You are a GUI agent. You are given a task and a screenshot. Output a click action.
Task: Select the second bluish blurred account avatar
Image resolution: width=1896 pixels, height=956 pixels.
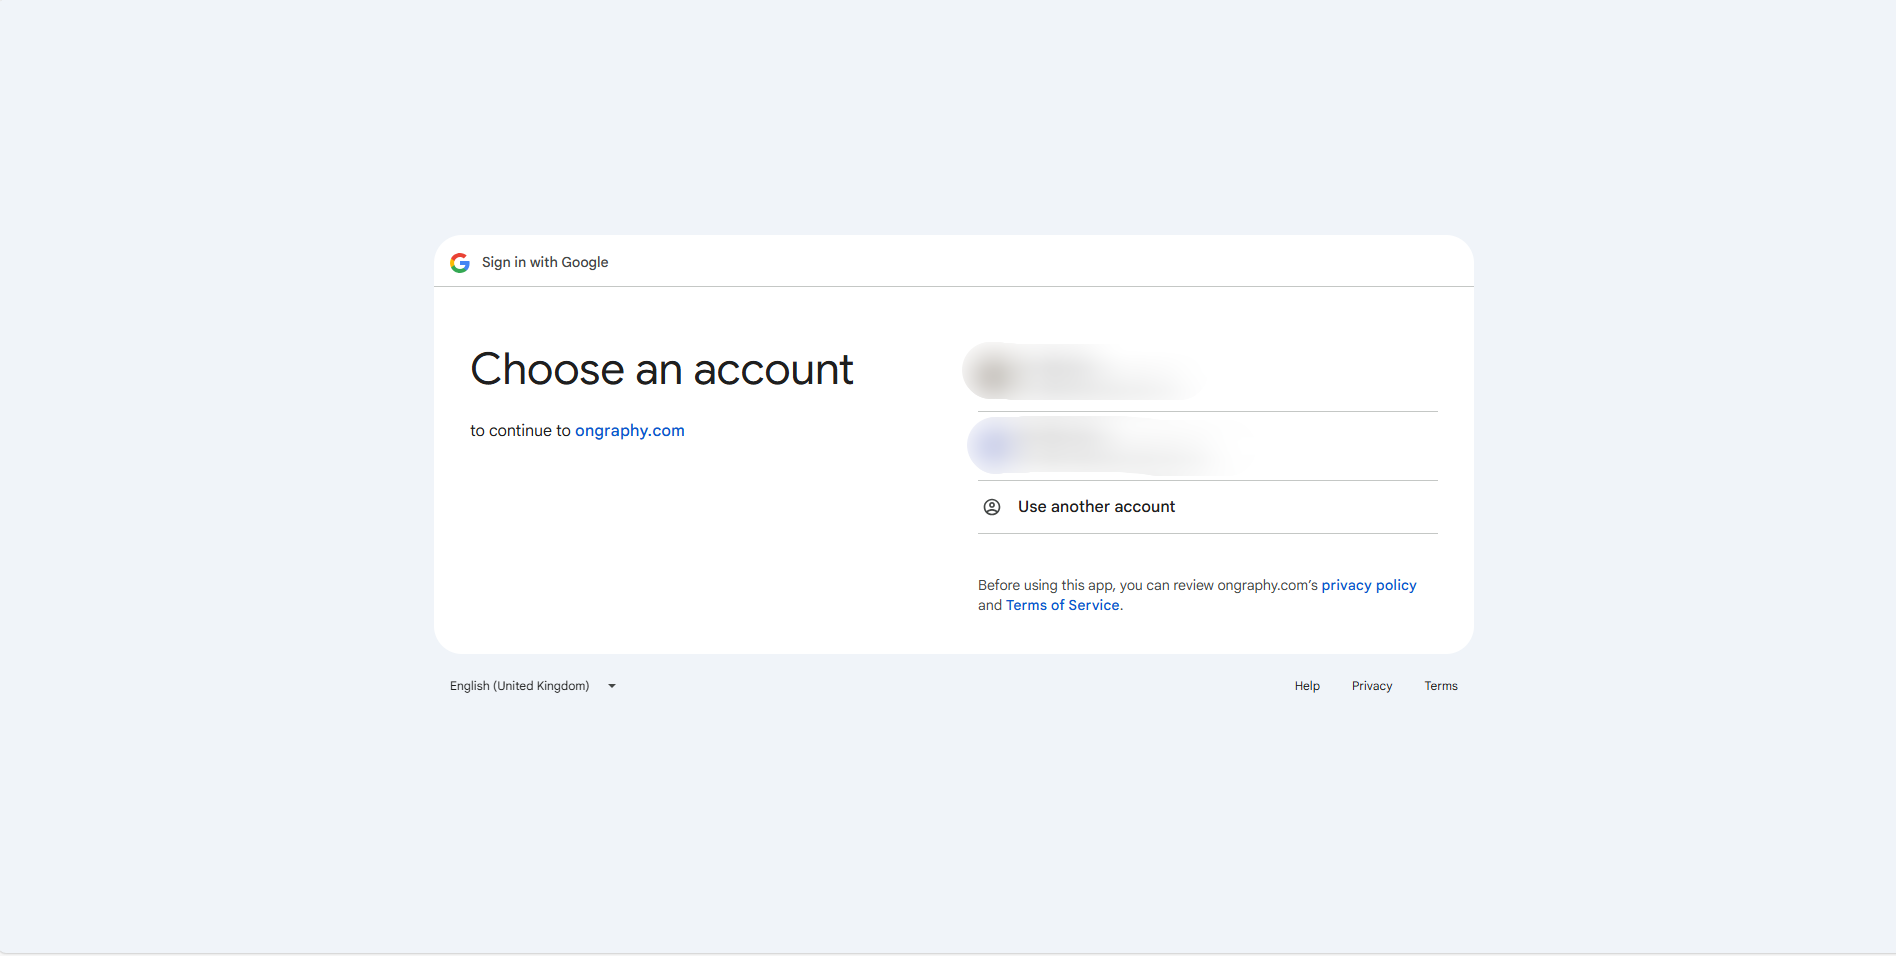pyautogui.click(x=997, y=445)
